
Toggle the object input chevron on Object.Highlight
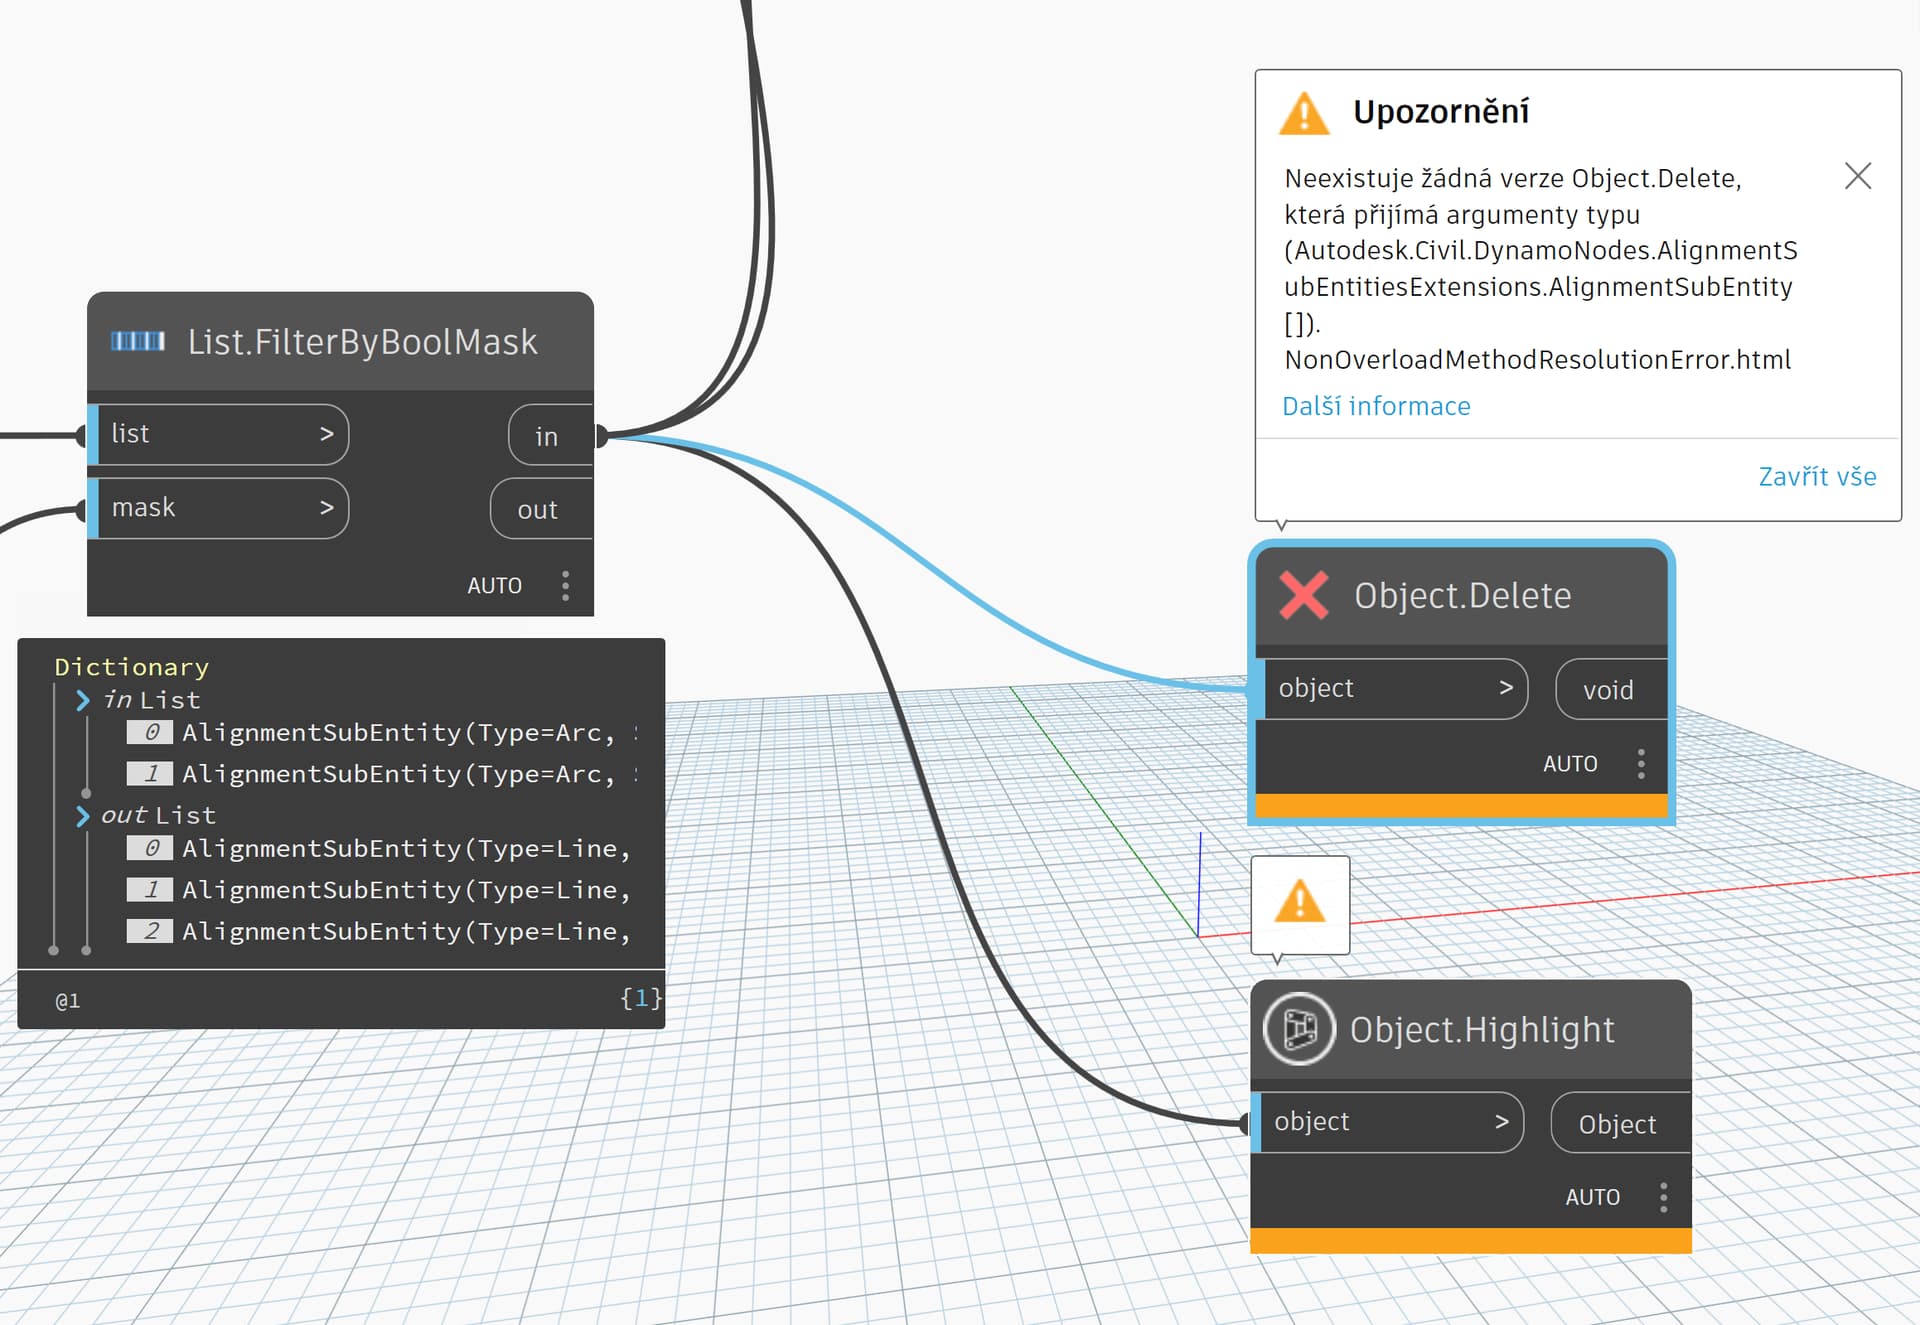click(1501, 1122)
